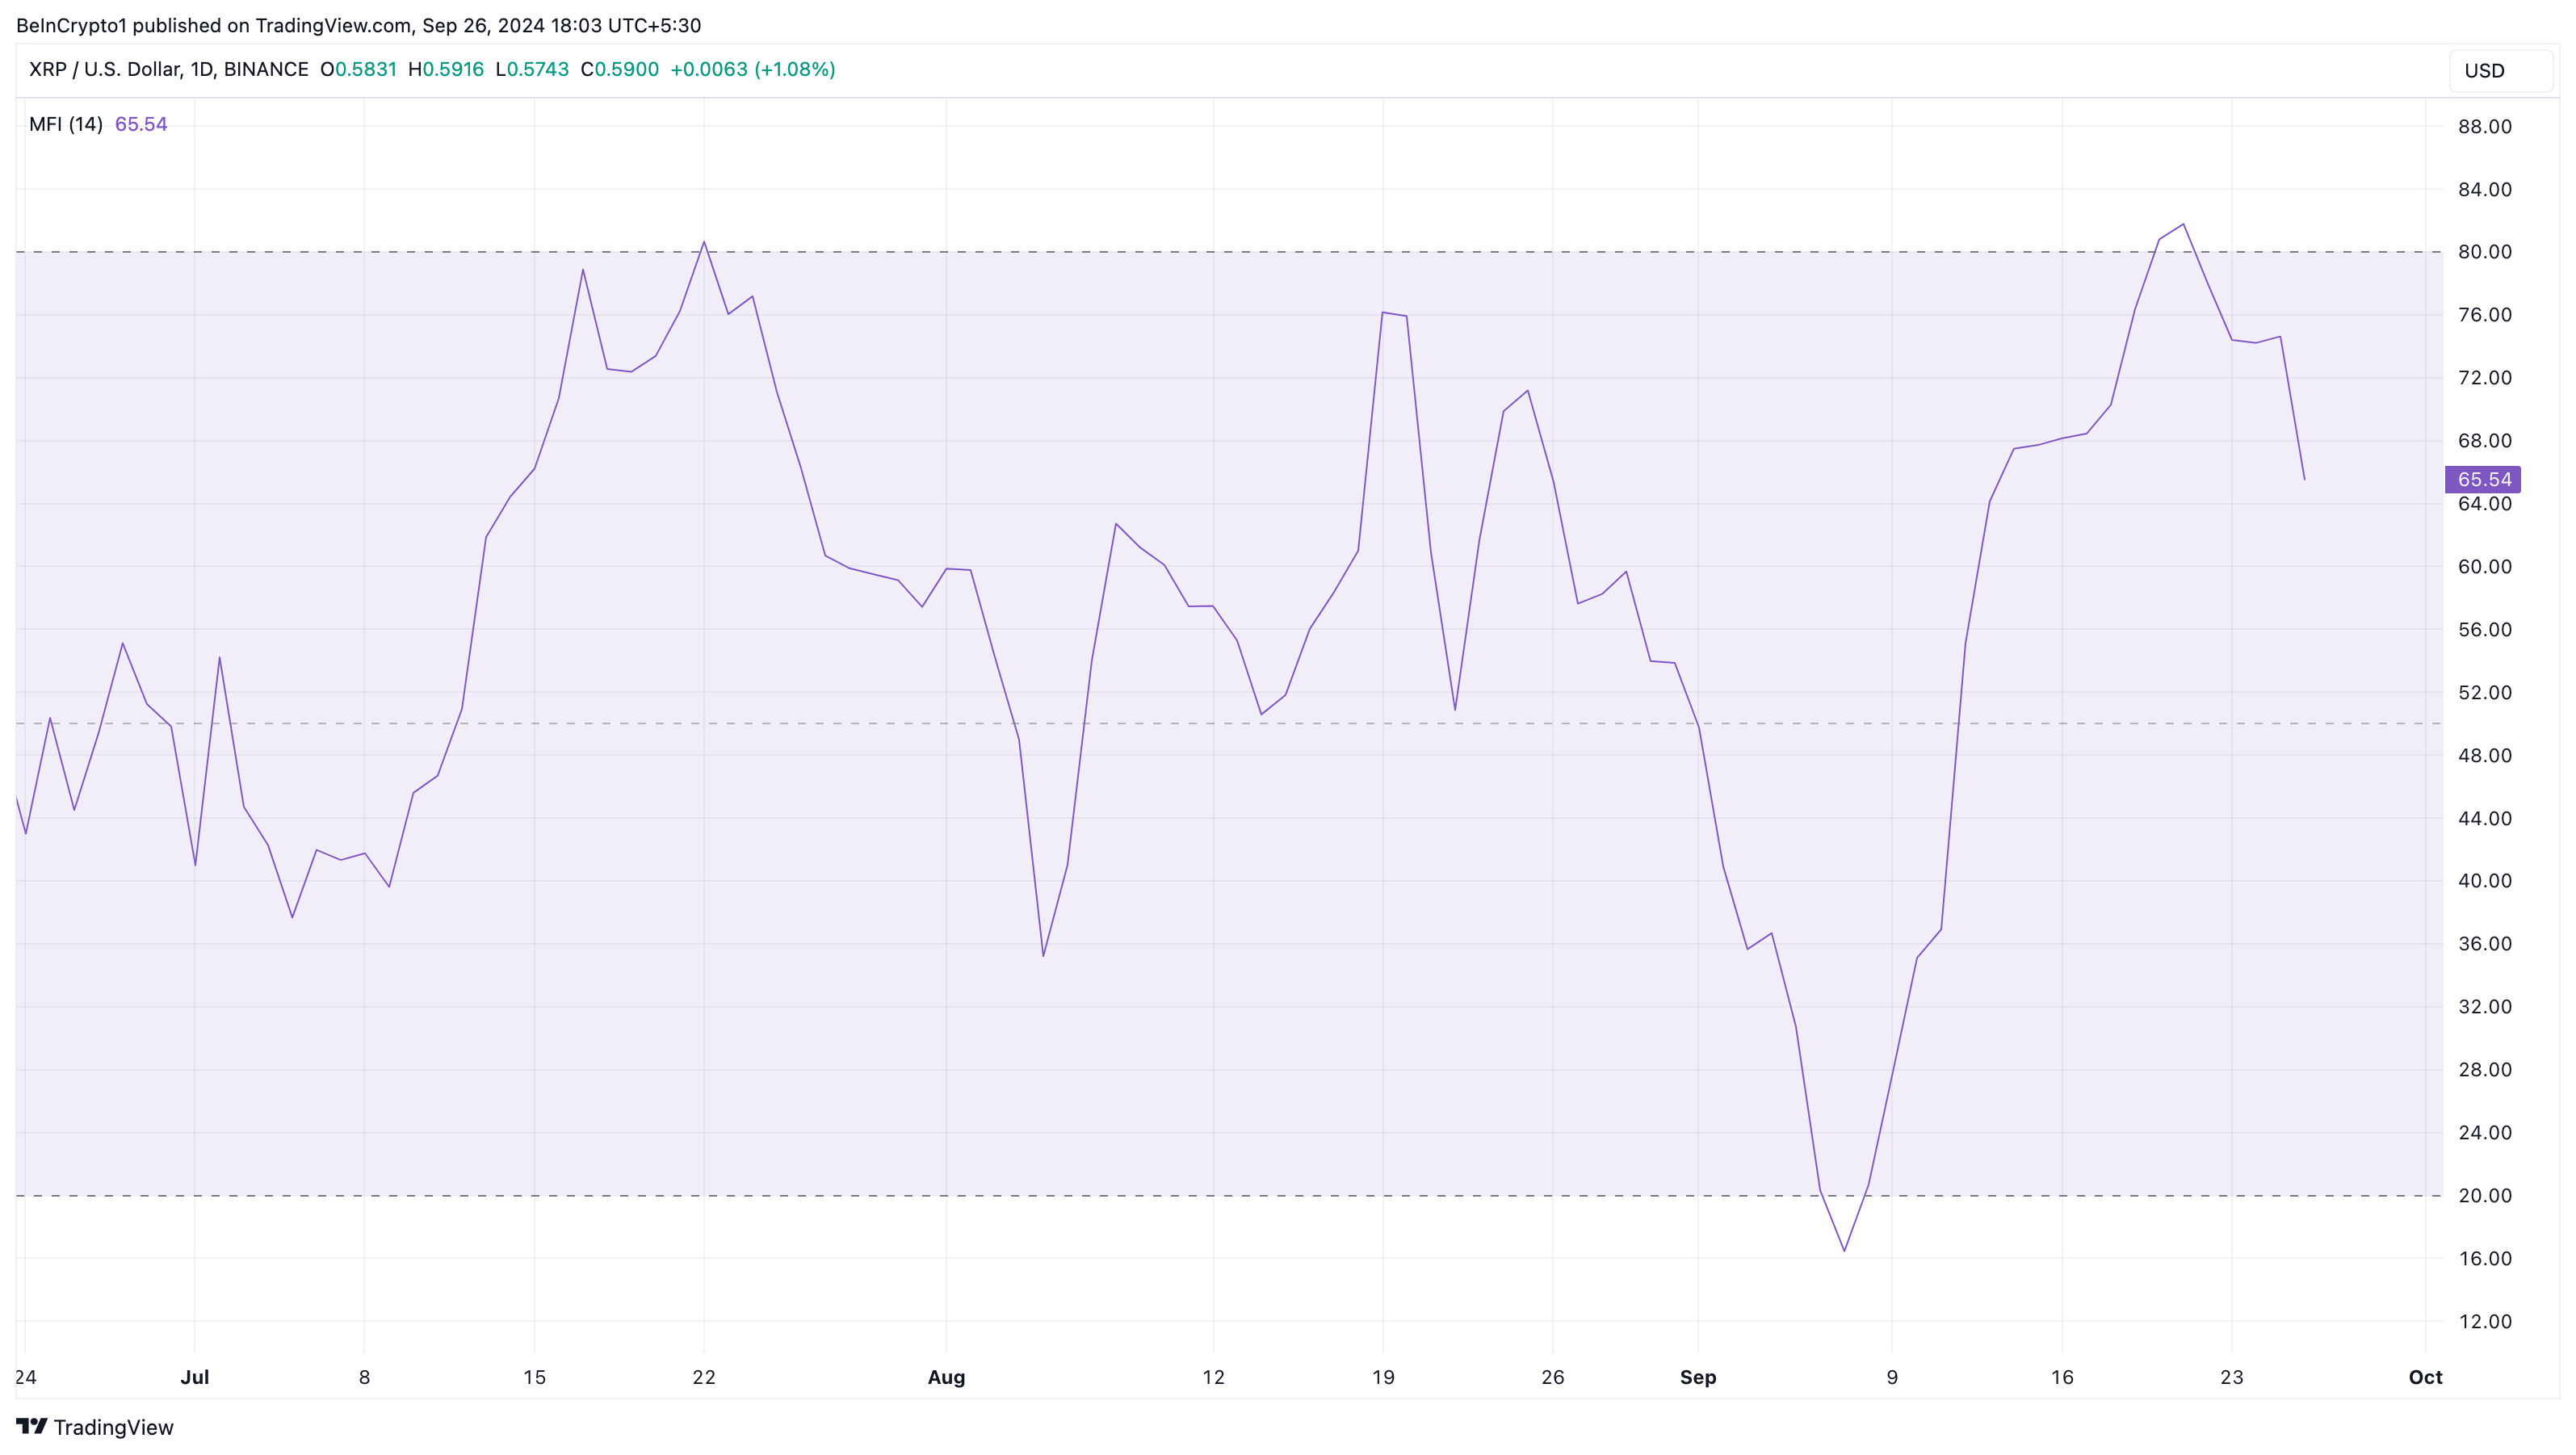Click the purple 65.54 price axis label
Screen dimensions: 2576x1455
2482,479
